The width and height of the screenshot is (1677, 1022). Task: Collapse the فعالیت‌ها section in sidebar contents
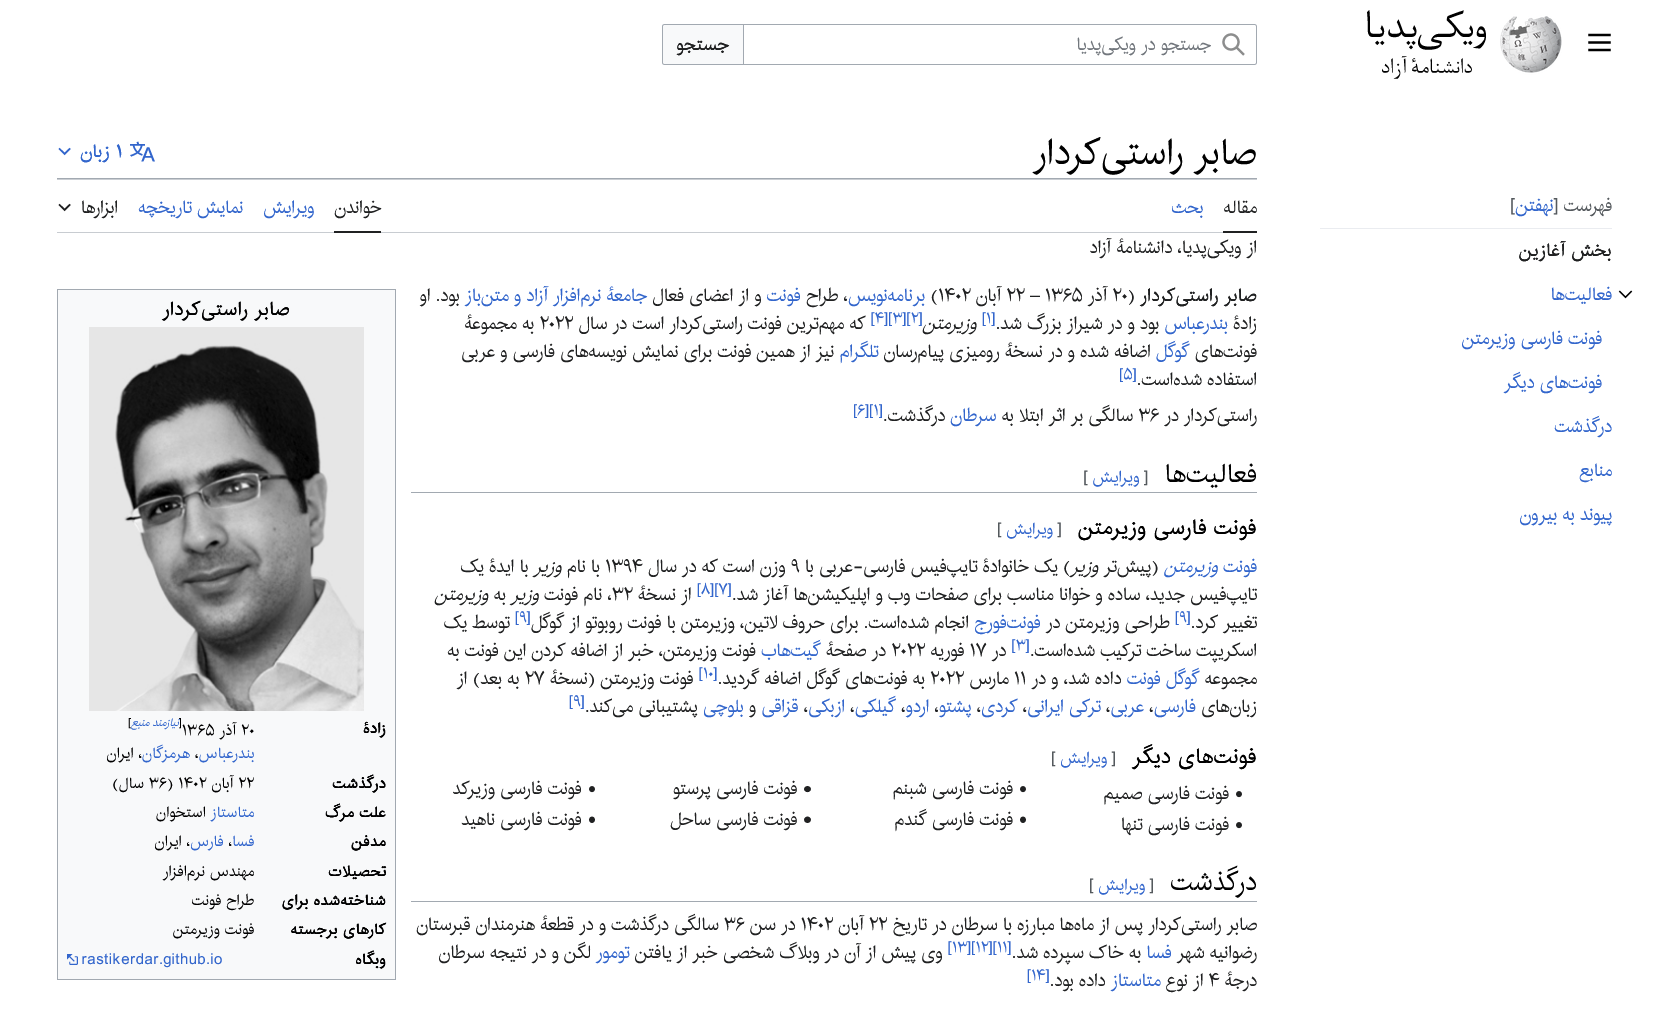pos(1626,294)
